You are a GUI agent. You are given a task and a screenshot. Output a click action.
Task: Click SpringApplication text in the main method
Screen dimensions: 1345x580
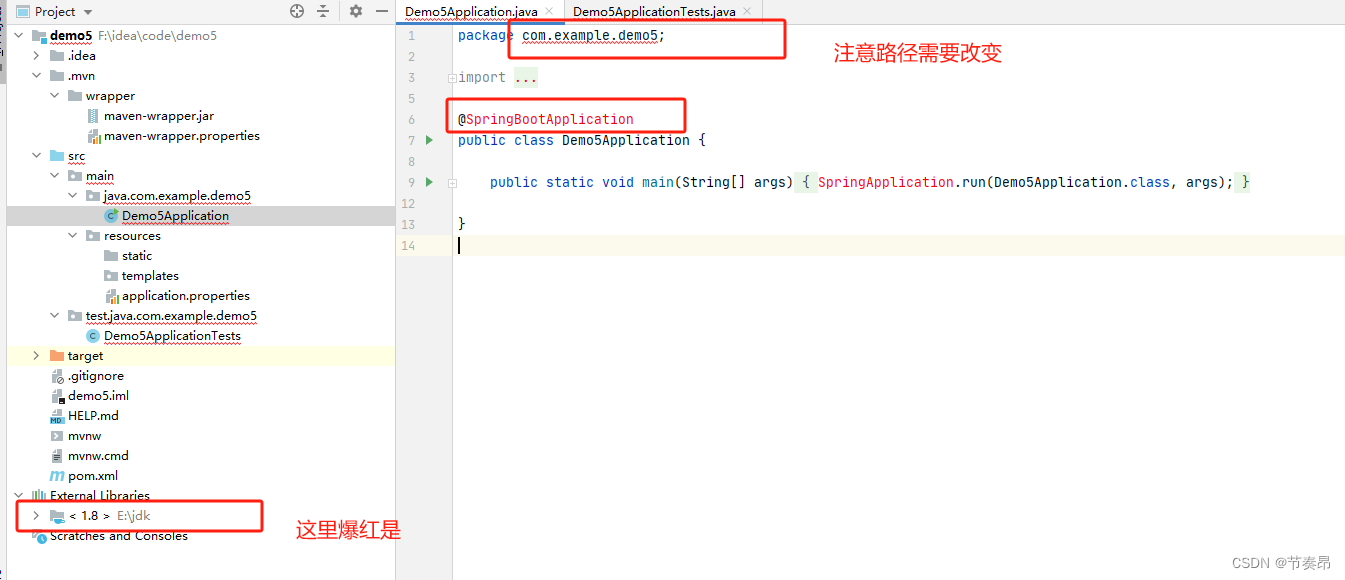(886, 182)
